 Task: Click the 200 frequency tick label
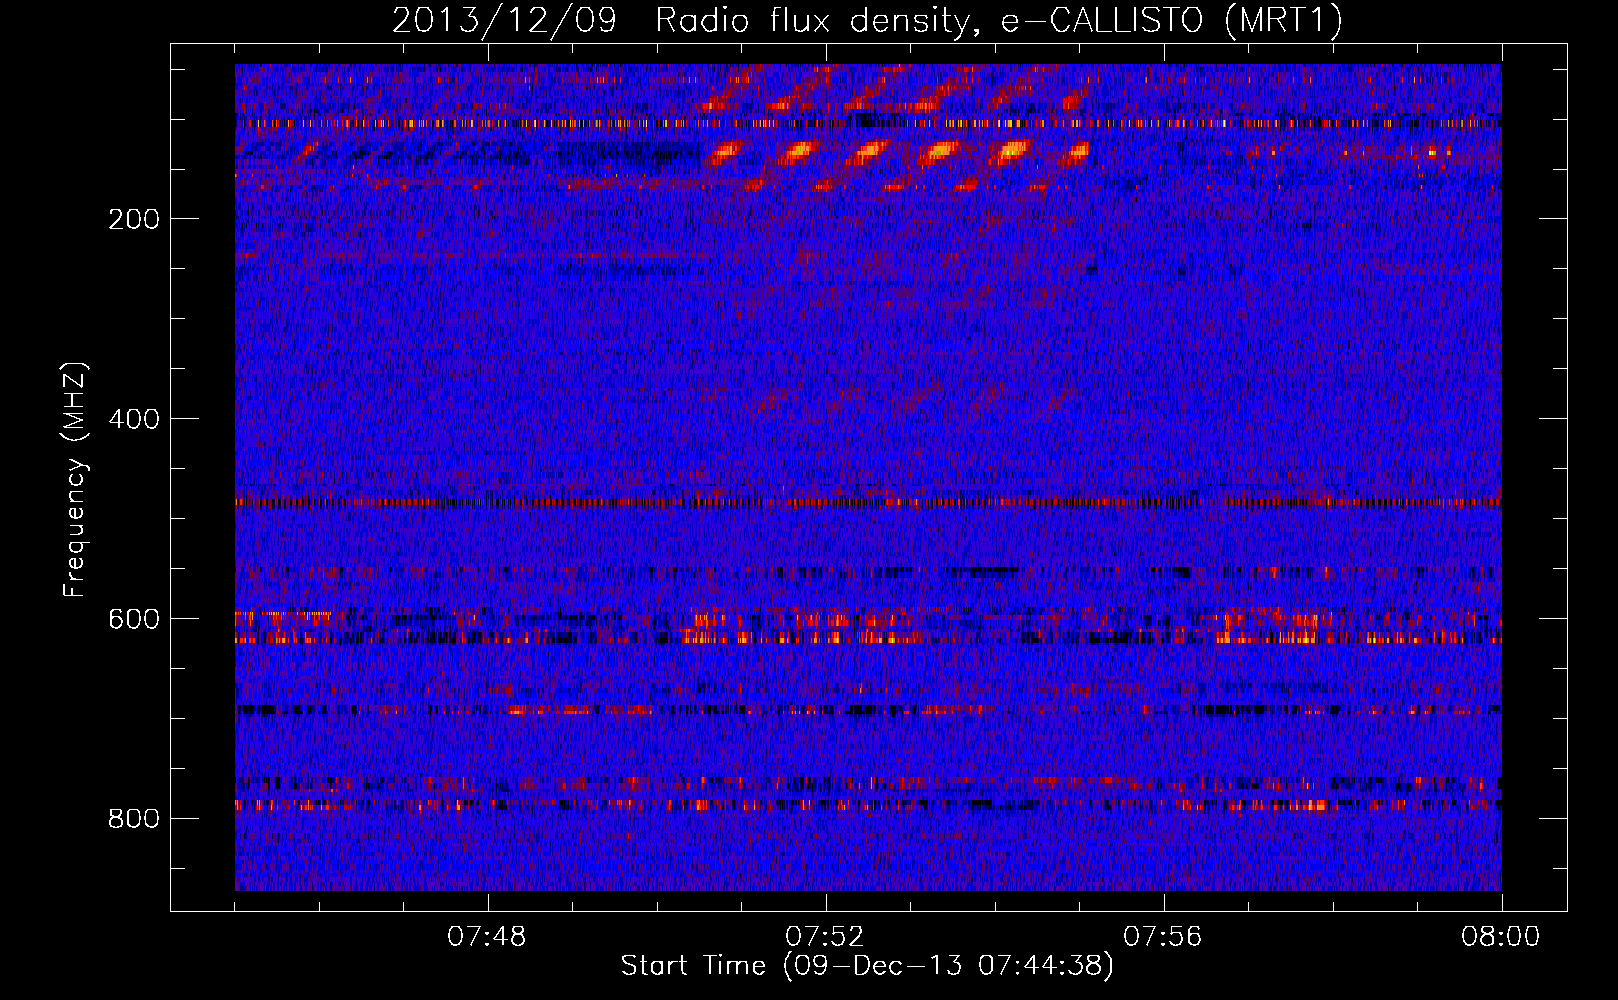coord(134,219)
